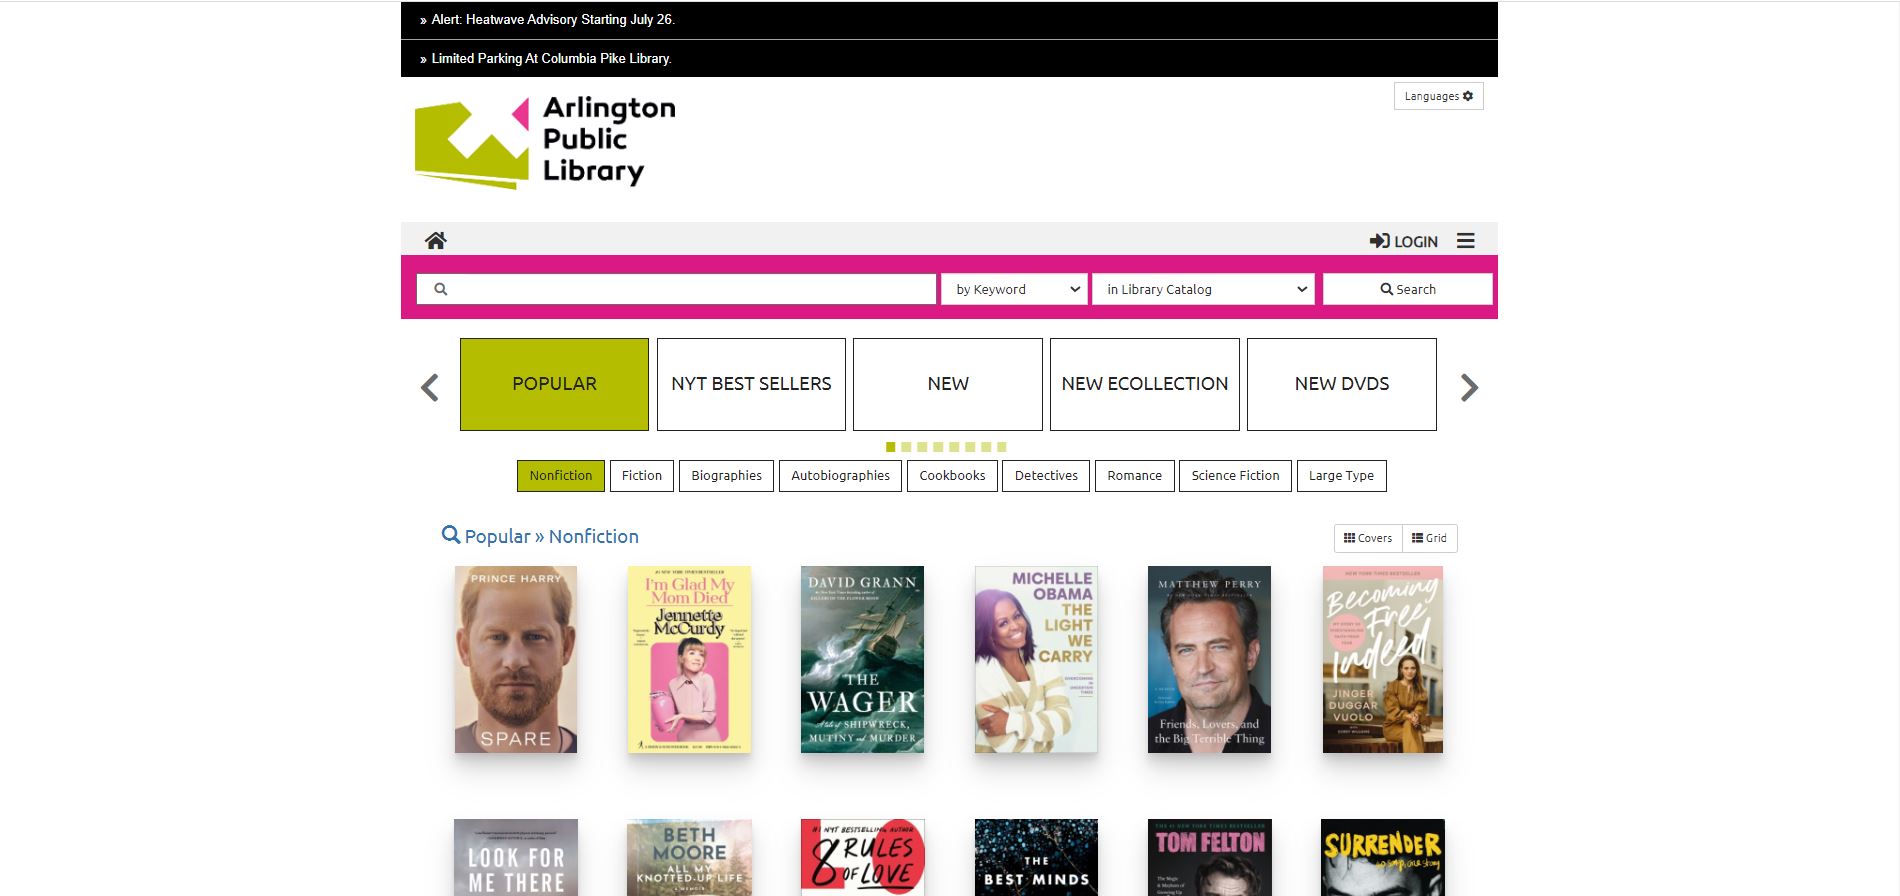Choose the Romance subcategory
Image resolution: width=1900 pixels, height=896 pixels.
click(1135, 476)
